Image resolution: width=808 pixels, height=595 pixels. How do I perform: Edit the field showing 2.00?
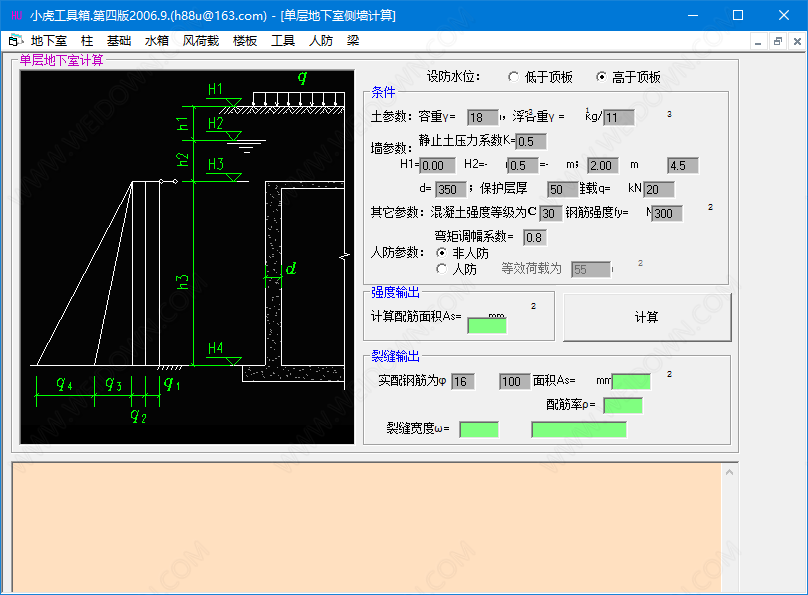(x=603, y=165)
